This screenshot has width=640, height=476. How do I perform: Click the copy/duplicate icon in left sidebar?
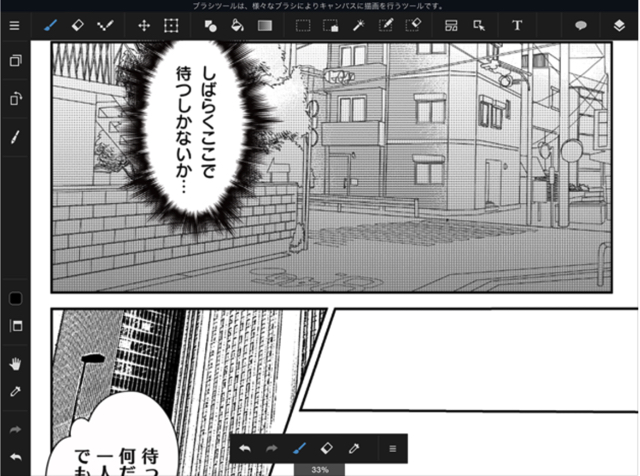[x=16, y=60]
